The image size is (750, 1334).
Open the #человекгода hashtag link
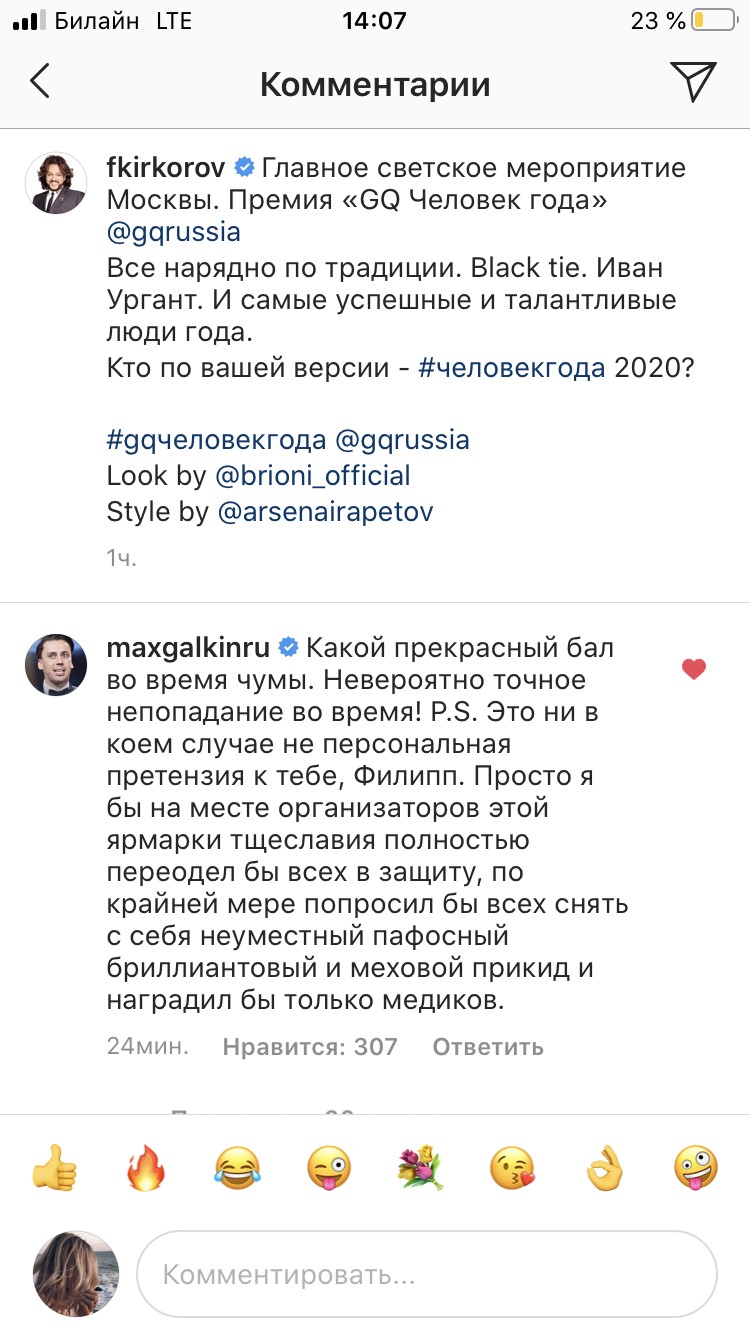[x=512, y=369]
